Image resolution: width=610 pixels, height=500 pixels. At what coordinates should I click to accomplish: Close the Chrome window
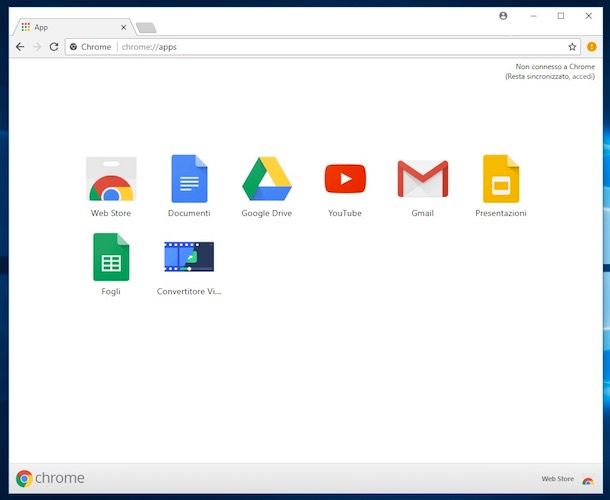point(588,16)
